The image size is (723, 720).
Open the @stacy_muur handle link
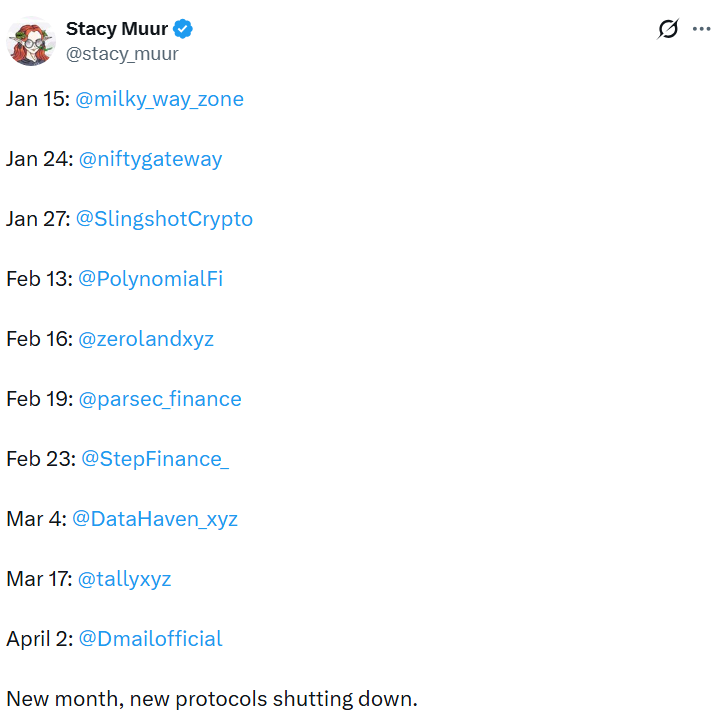[122, 54]
